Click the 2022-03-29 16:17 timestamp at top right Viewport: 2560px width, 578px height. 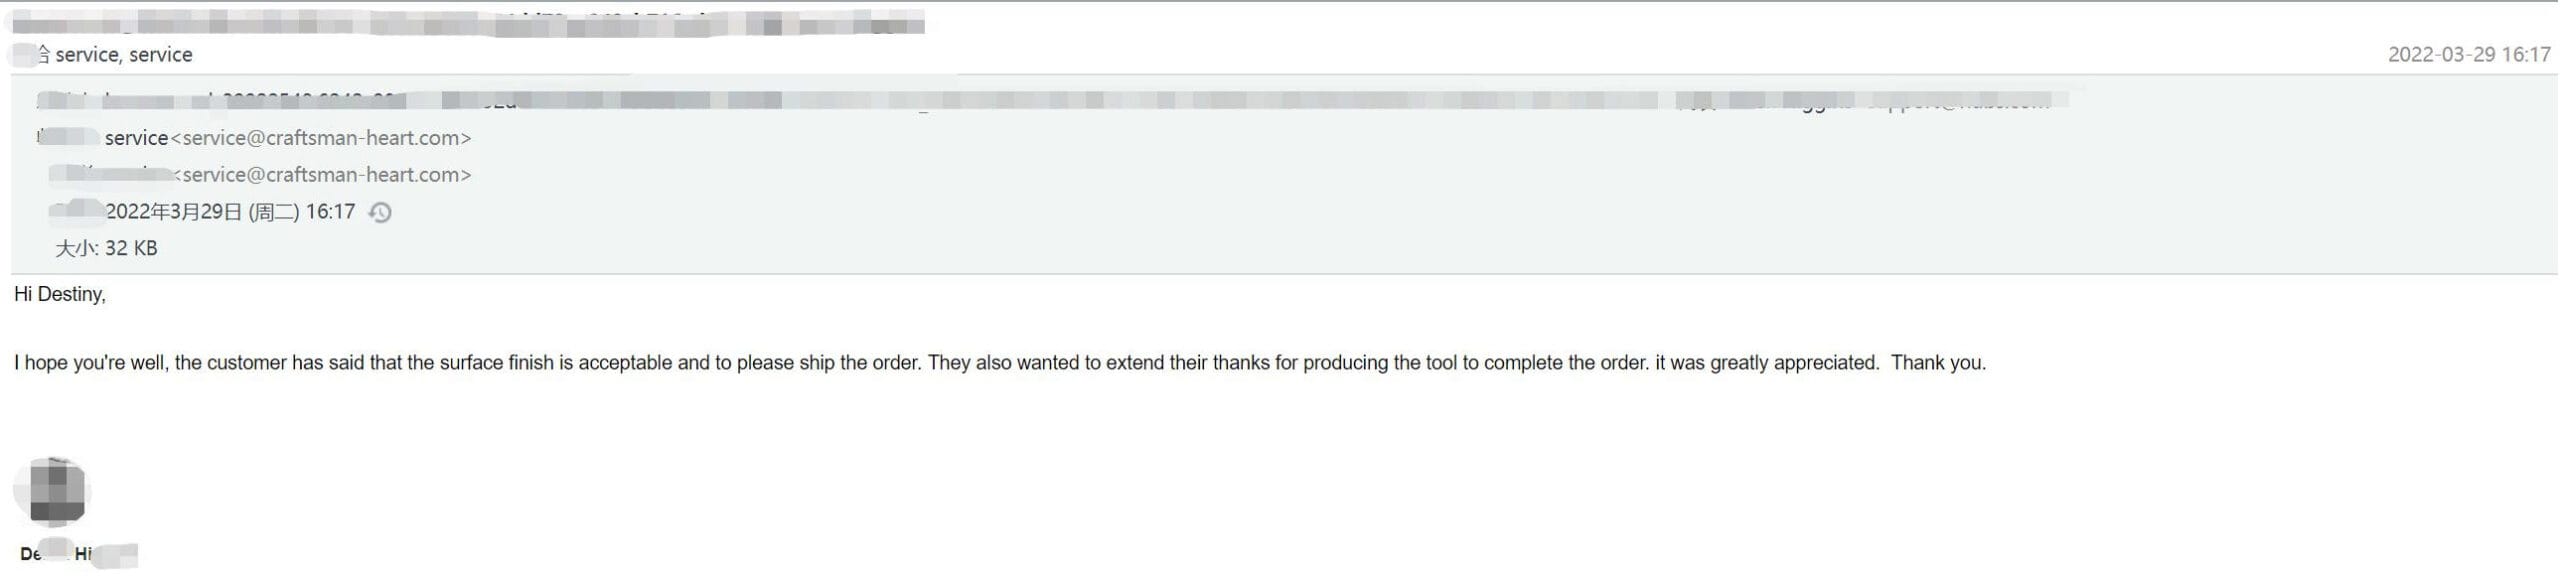(x=2468, y=54)
